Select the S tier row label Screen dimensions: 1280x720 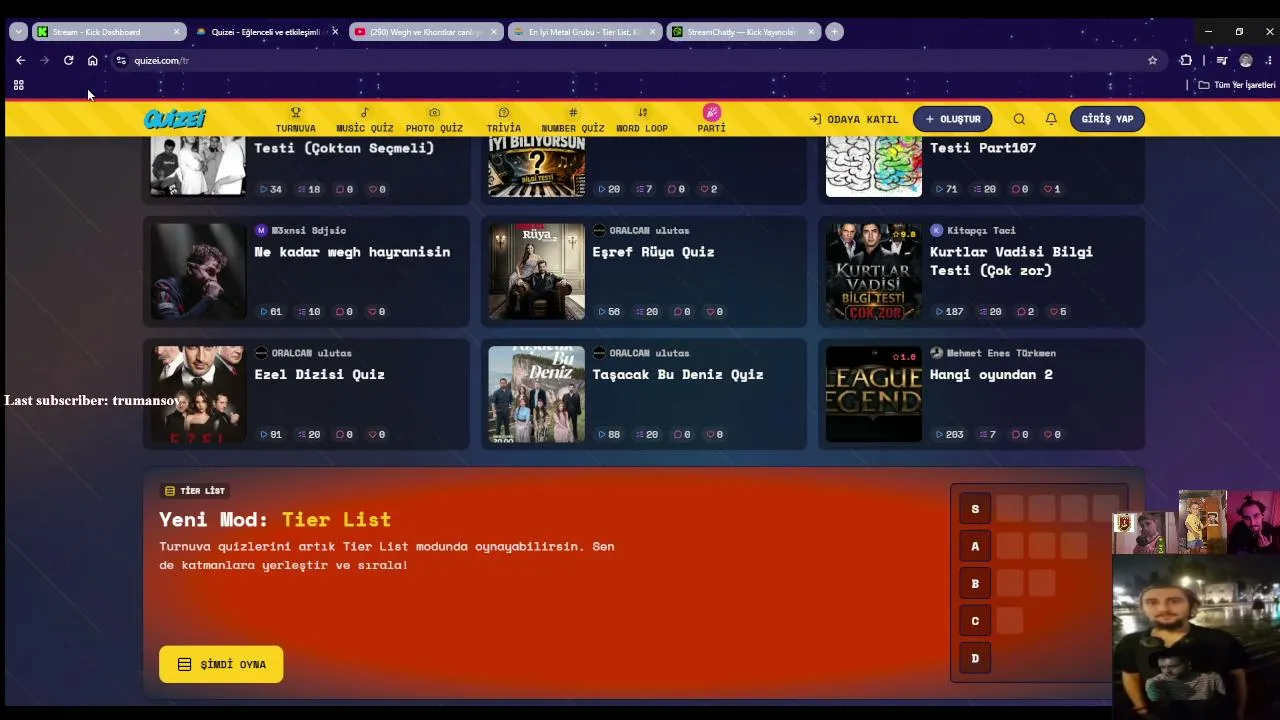pos(975,509)
